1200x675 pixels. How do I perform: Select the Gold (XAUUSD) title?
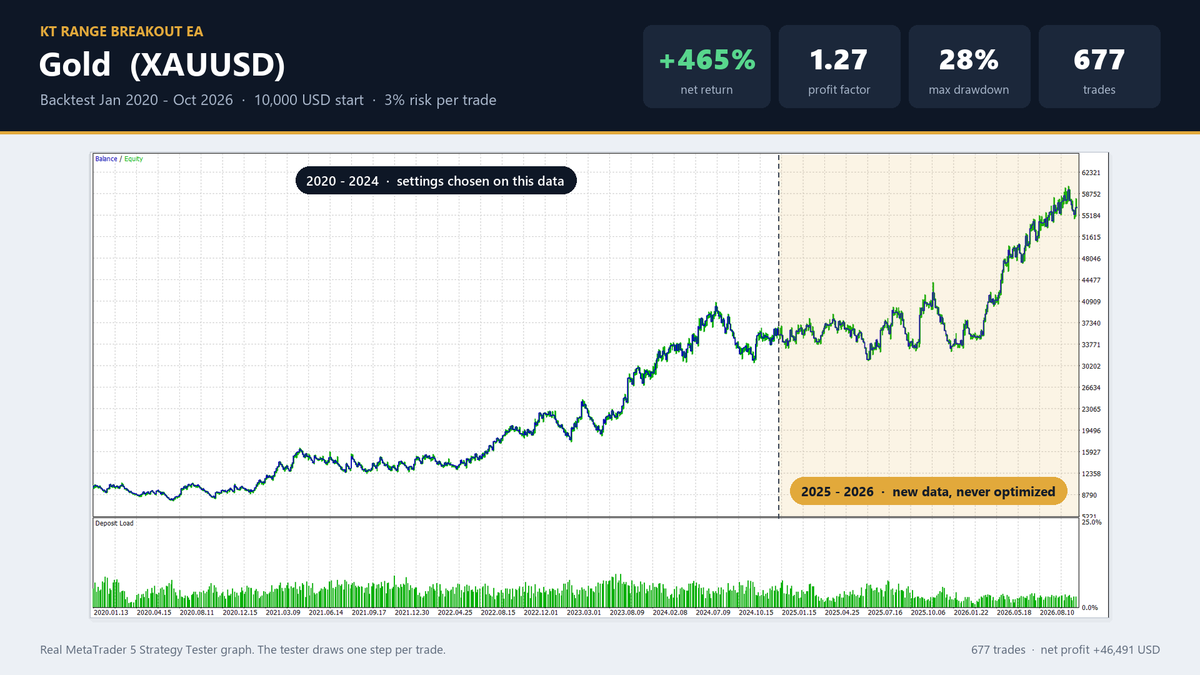[162, 65]
